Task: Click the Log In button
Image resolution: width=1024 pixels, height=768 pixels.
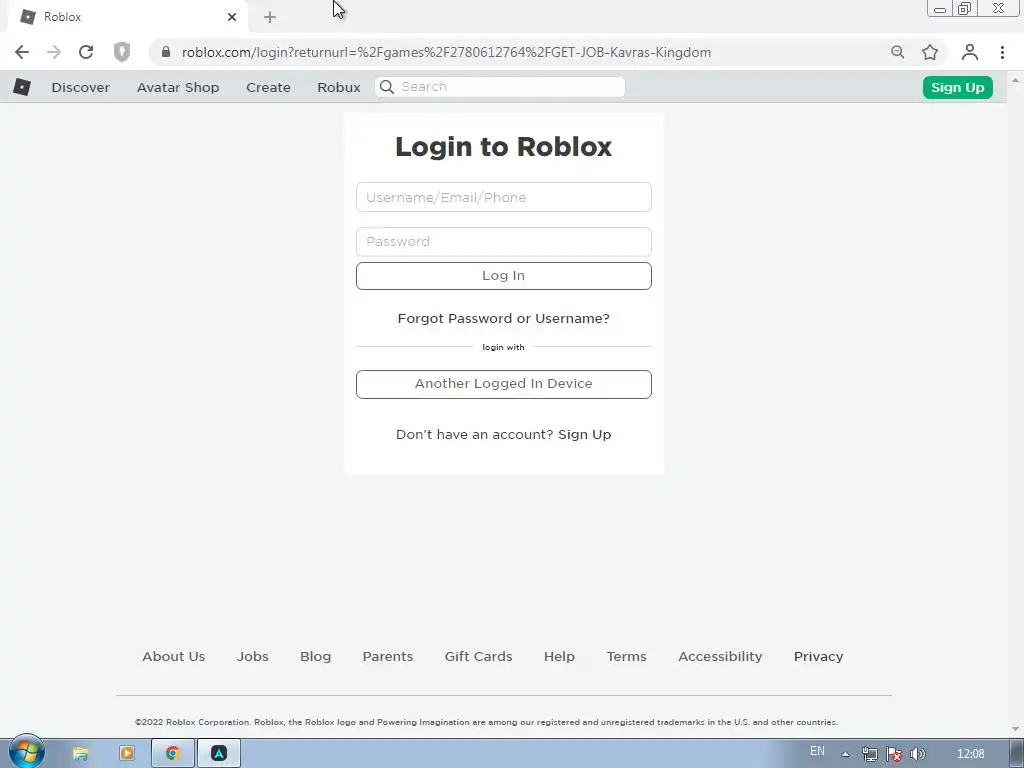Action: [x=504, y=276]
